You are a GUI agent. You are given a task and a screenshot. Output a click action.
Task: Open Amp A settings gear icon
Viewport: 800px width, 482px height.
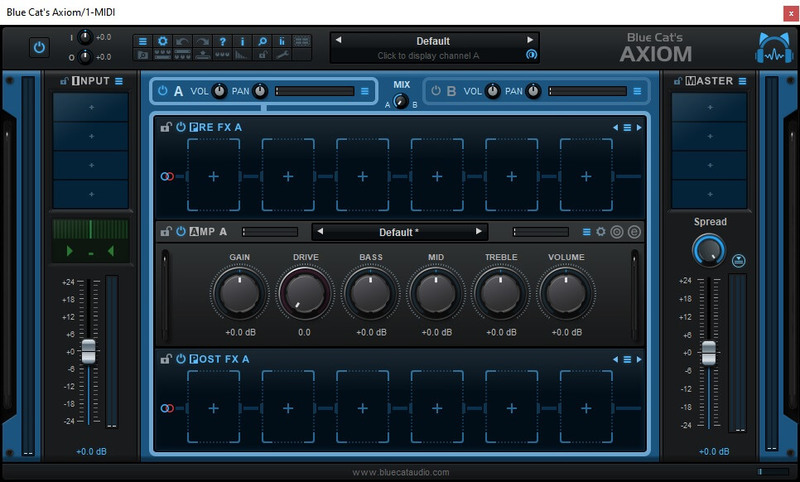point(601,232)
